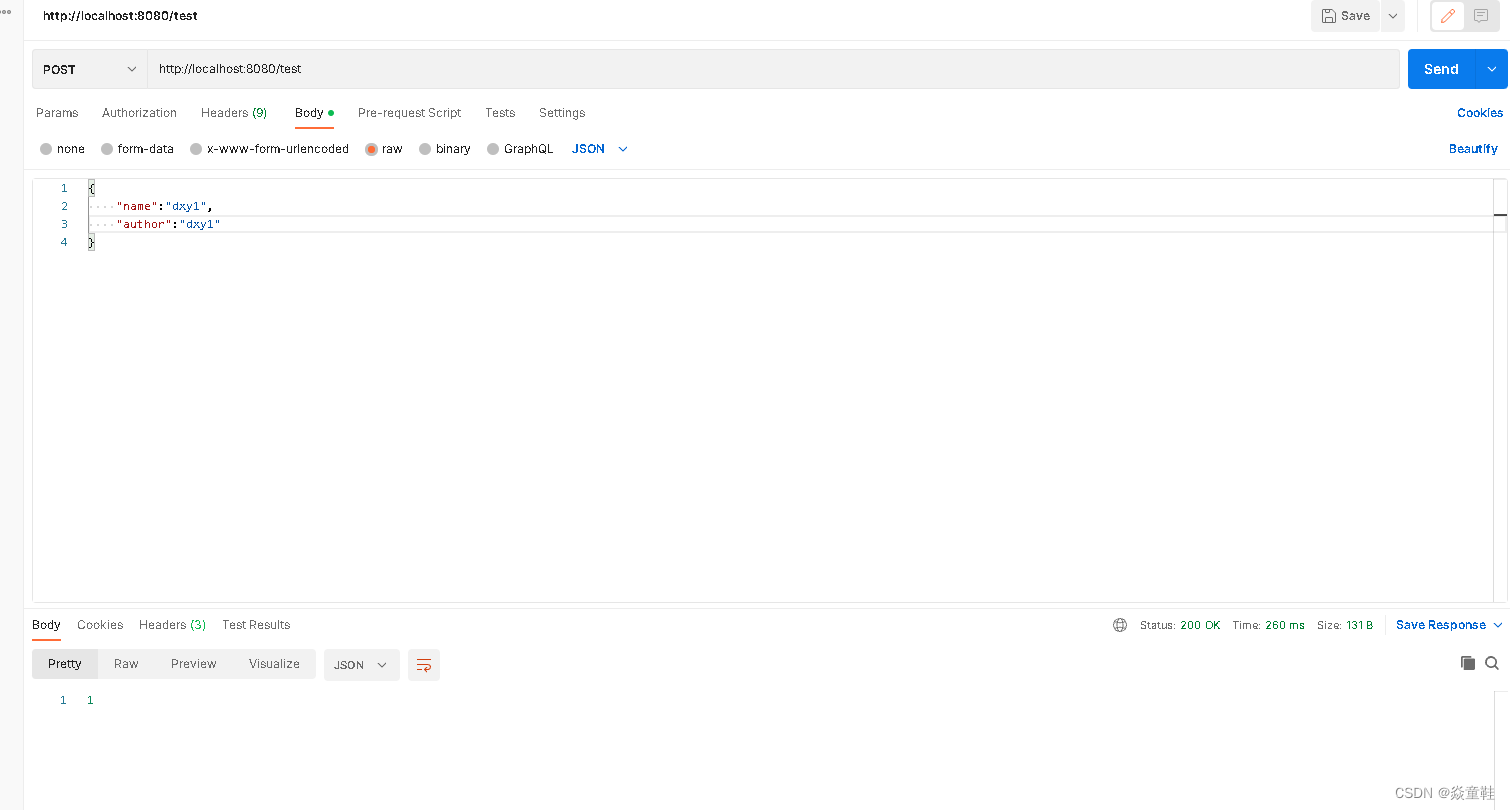The width and height of the screenshot is (1510, 810).
Task: Expand the Send button arrow
Action: (1492, 69)
